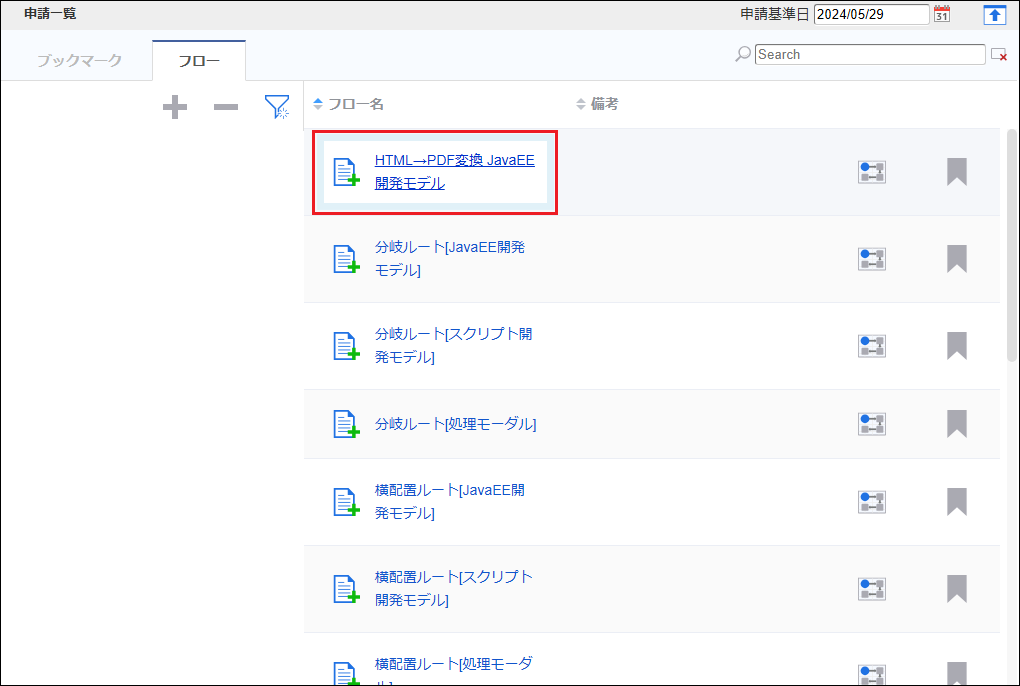The height and width of the screenshot is (686, 1020).
Task: Show the flow diagram for HTML→PDF変換 JavaEE開発モデル
Action: (872, 172)
